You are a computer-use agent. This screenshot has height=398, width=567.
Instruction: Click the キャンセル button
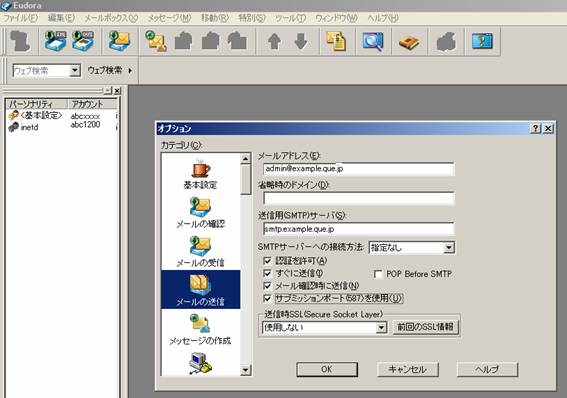[408, 369]
